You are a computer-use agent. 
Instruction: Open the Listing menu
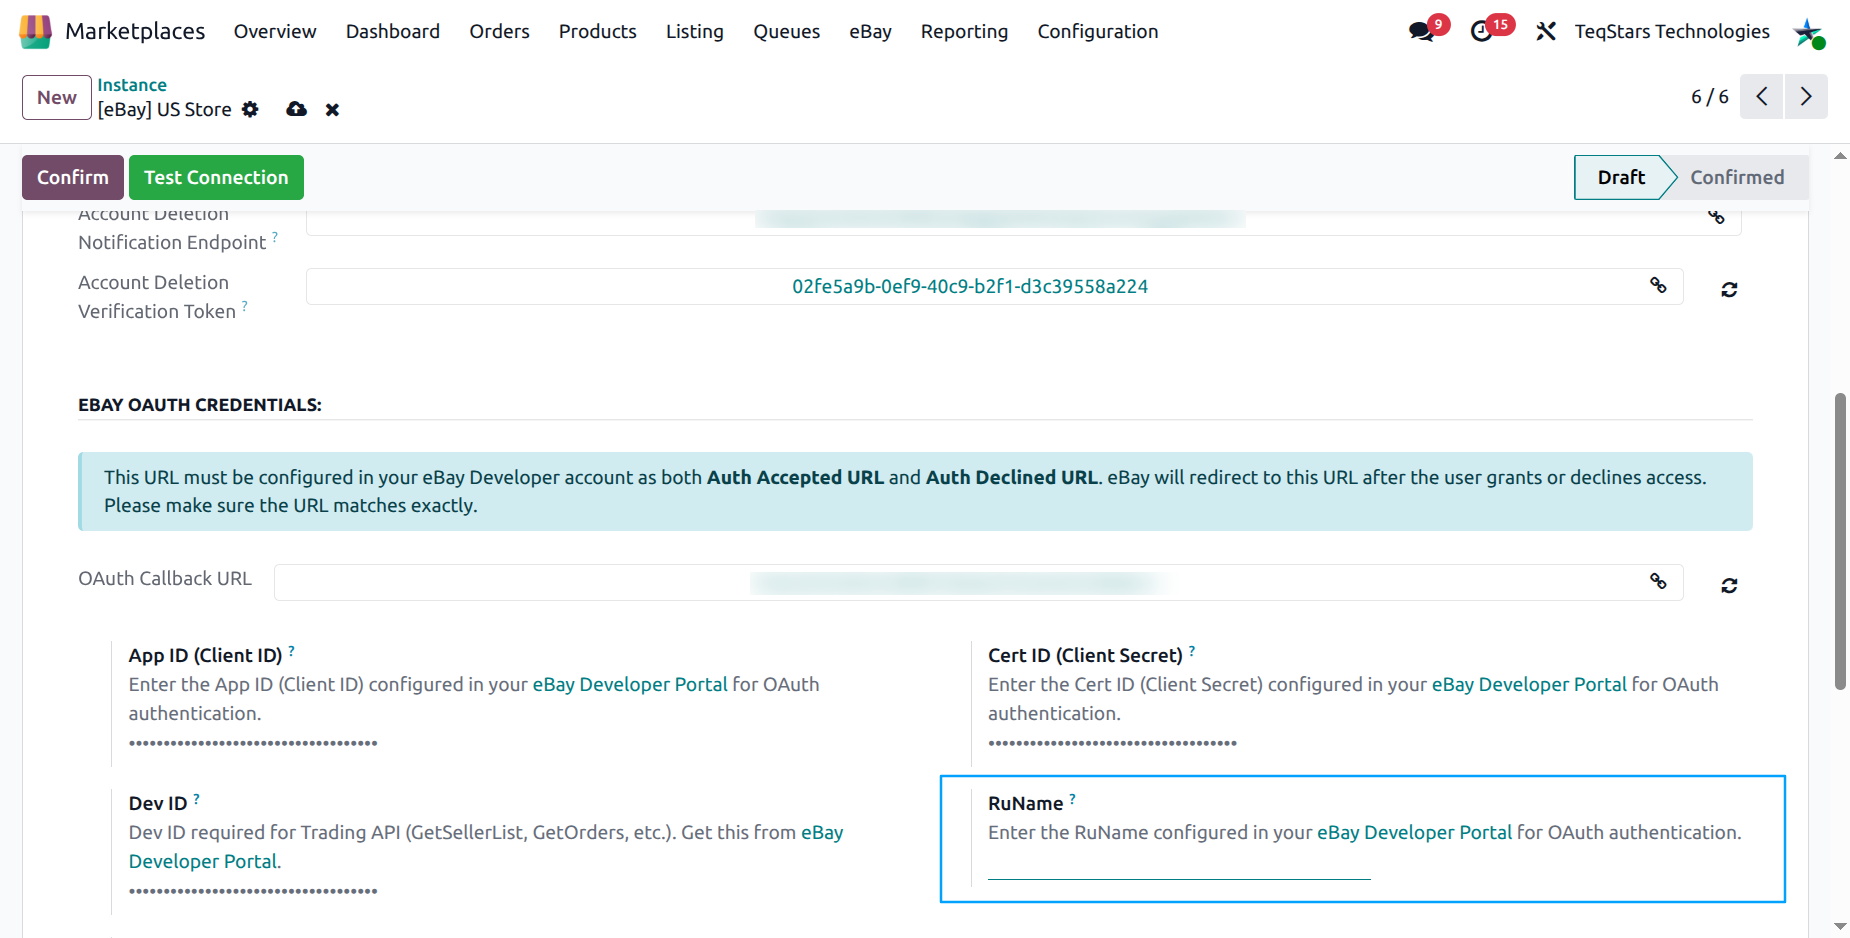tap(695, 31)
